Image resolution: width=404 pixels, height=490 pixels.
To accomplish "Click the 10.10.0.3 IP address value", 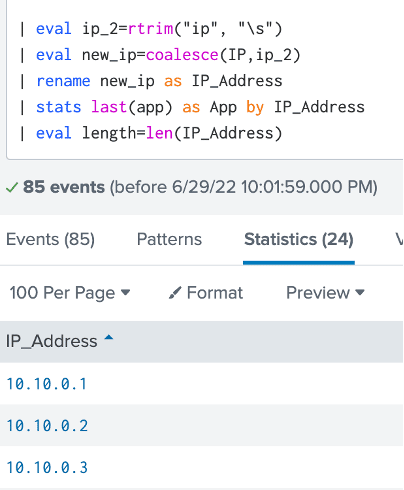I will click(x=47, y=467).
